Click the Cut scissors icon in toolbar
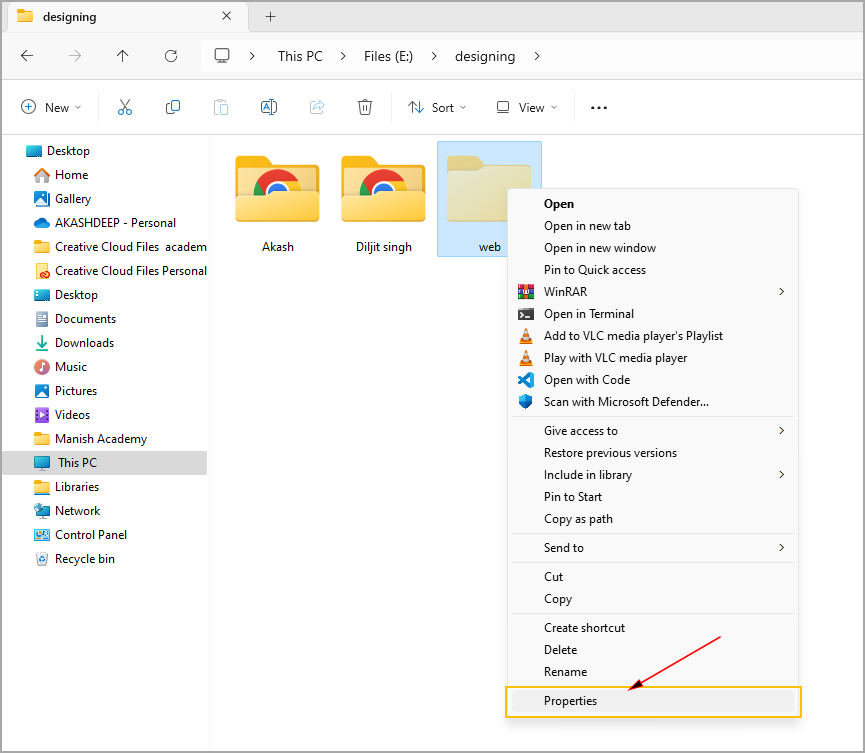 [x=125, y=107]
